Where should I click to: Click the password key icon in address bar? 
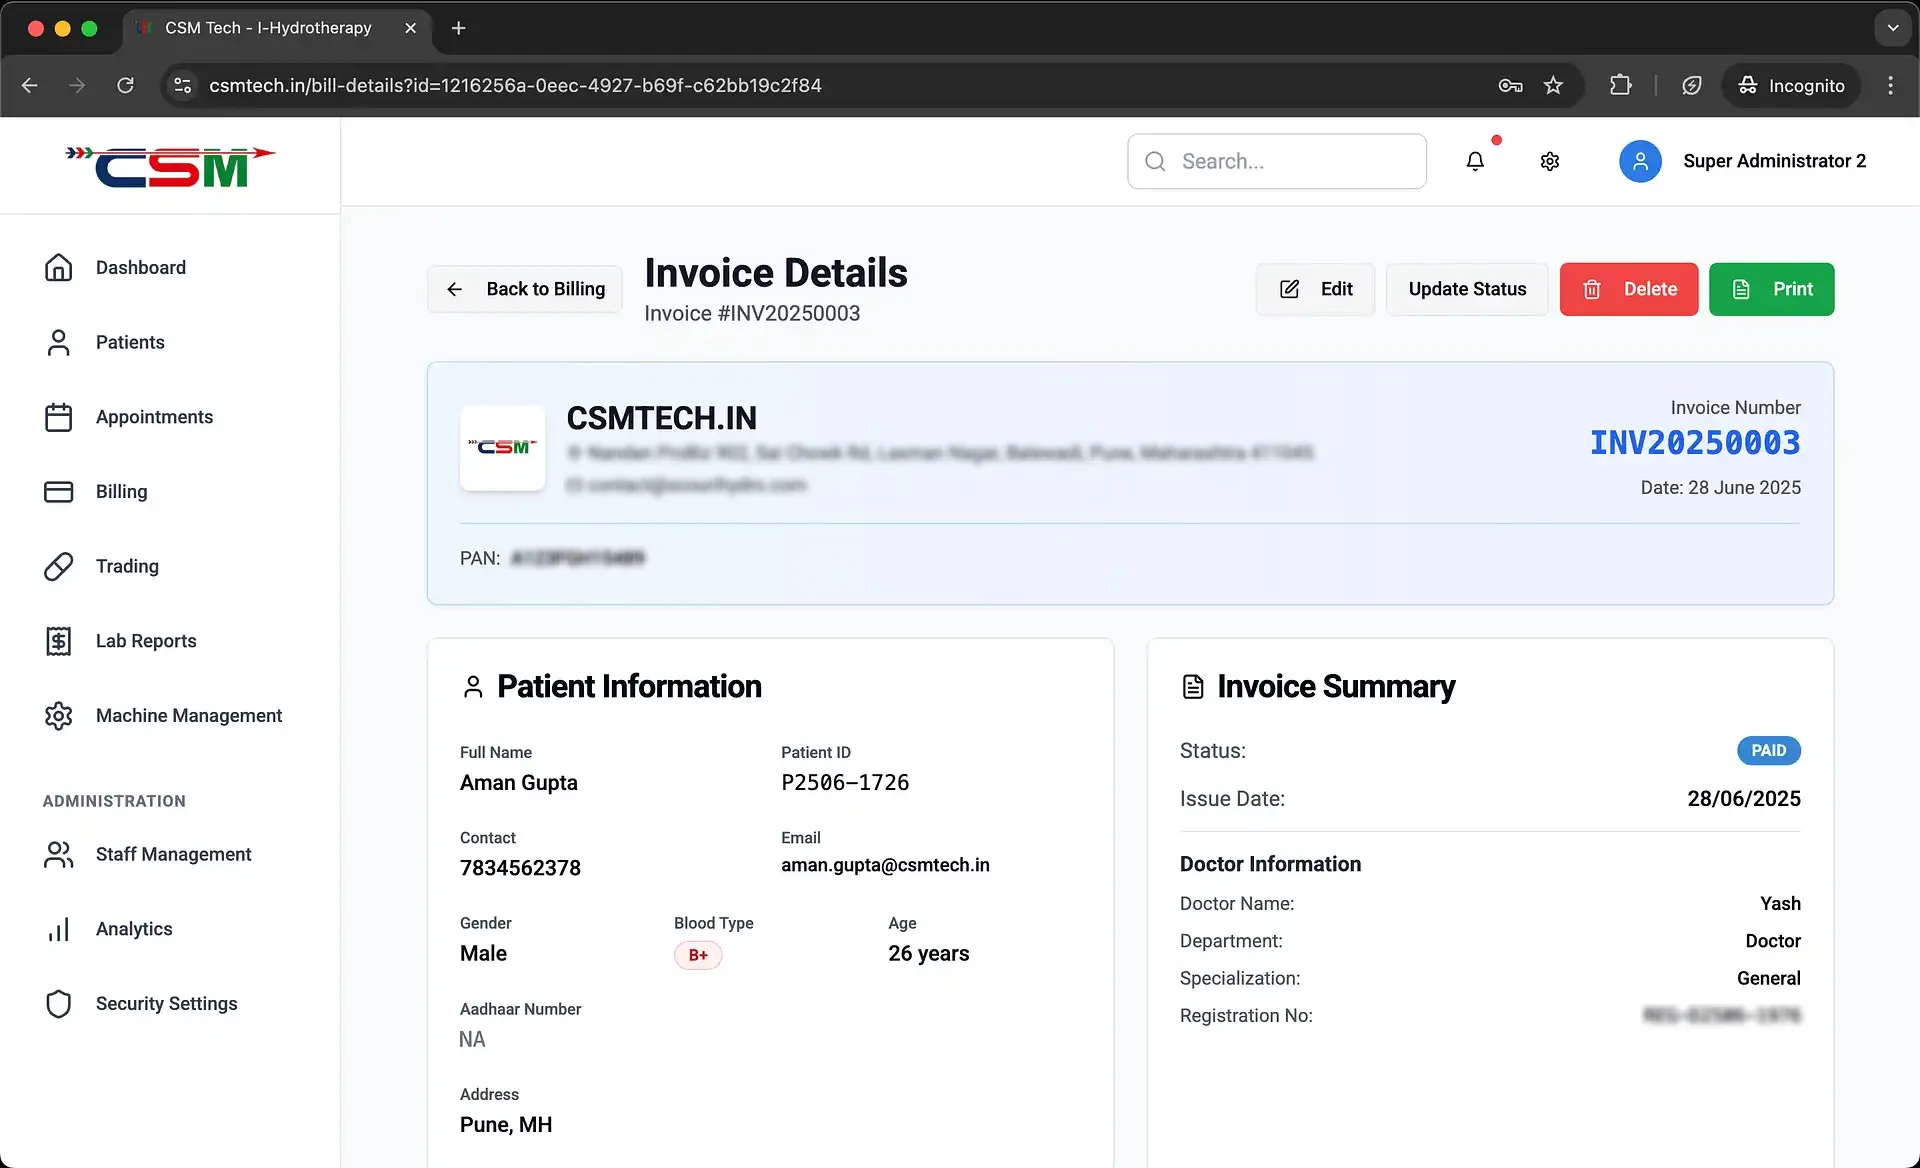click(1510, 85)
